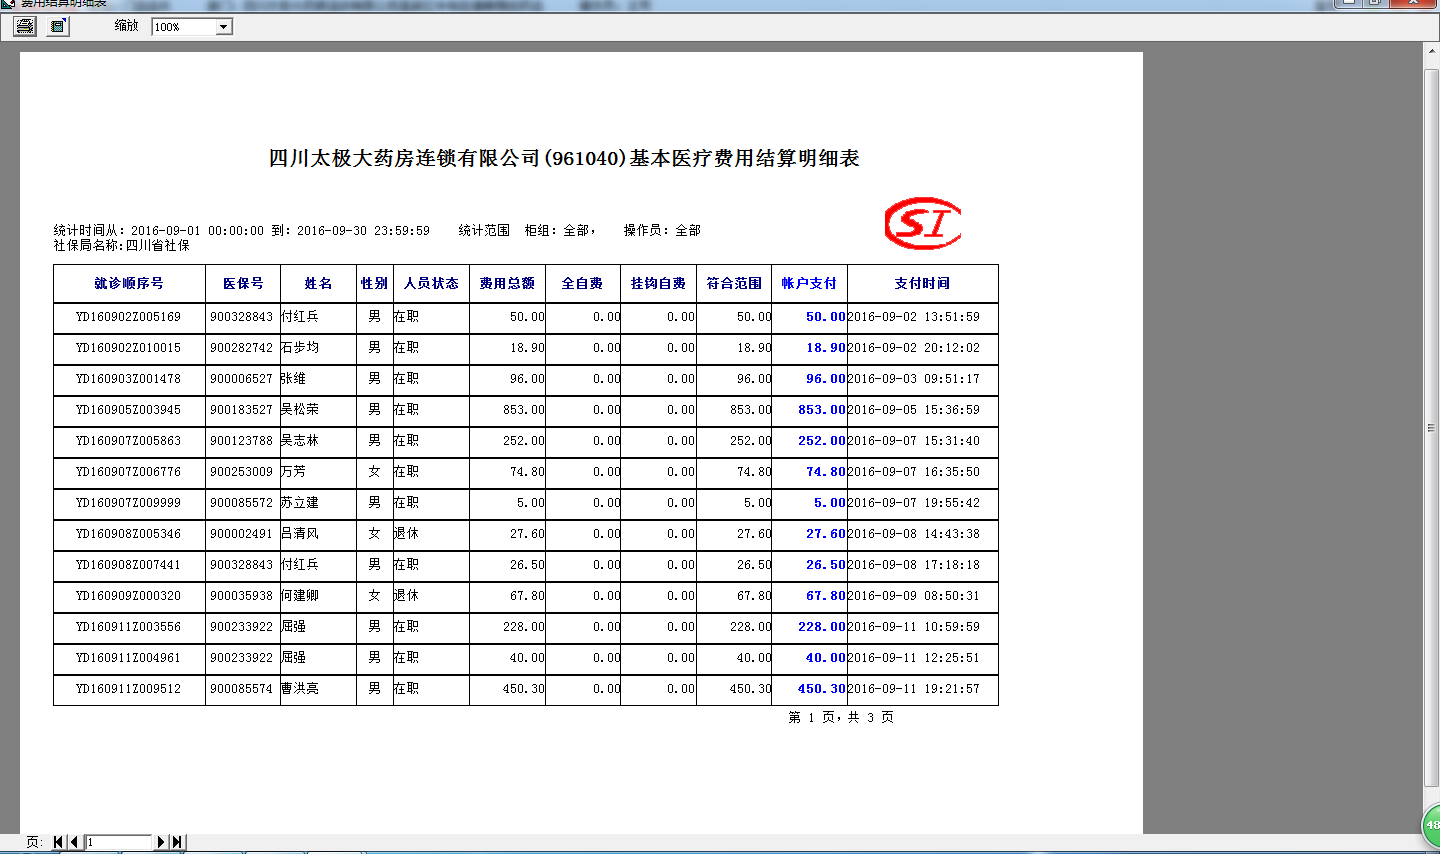Select serial number YD160911Z004961
The image size is (1440, 854).
[x=129, y=658]
